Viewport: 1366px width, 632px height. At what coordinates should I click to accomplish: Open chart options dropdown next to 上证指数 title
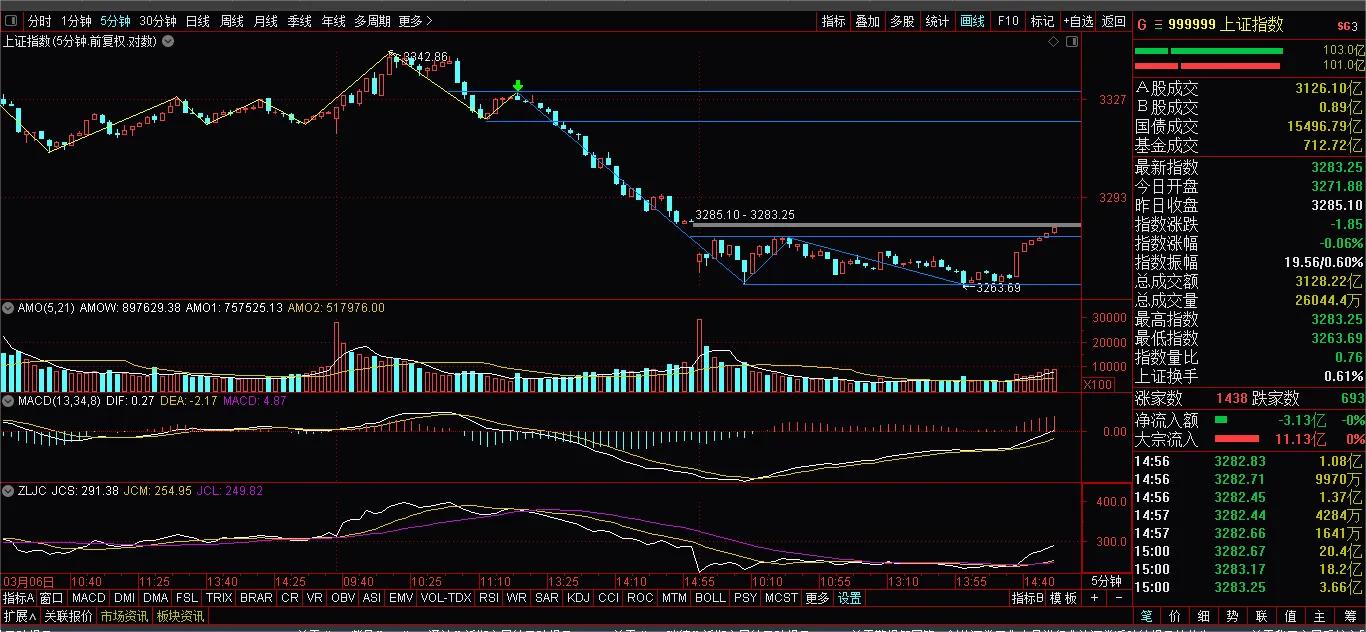coord(168,41)
